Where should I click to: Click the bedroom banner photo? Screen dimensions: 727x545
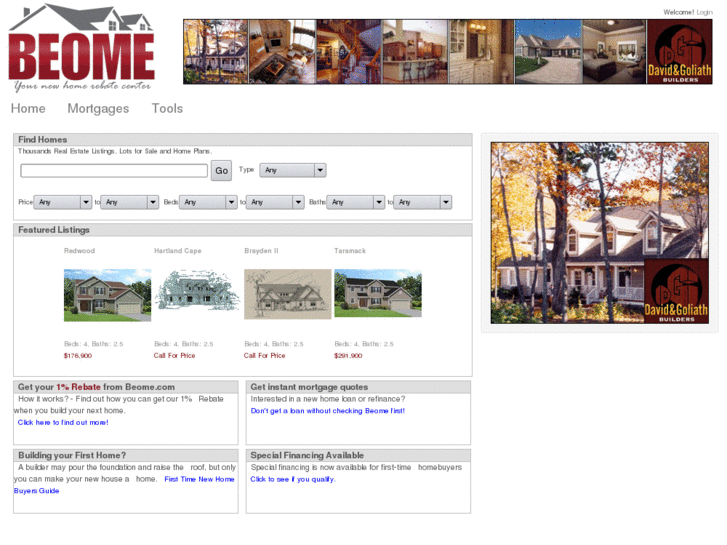[614, 51]
